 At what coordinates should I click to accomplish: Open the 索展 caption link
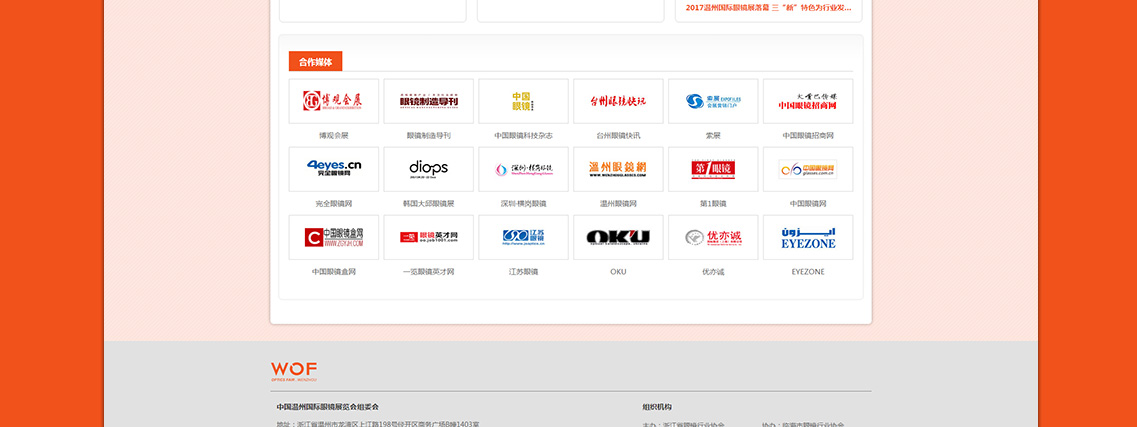coord(714,136)
